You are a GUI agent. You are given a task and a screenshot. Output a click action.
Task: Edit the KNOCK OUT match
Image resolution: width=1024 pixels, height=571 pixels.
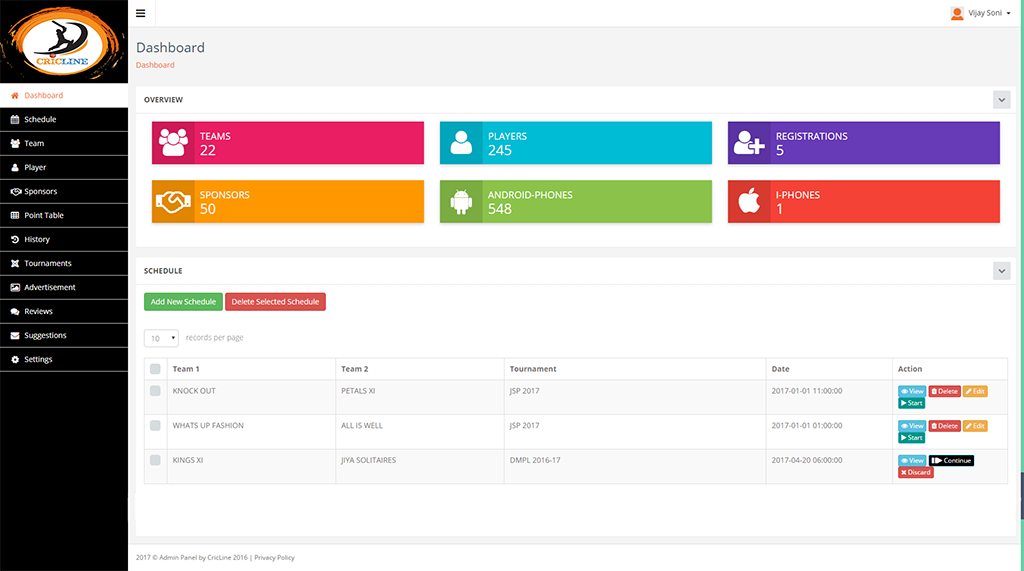tap(975, 391)
